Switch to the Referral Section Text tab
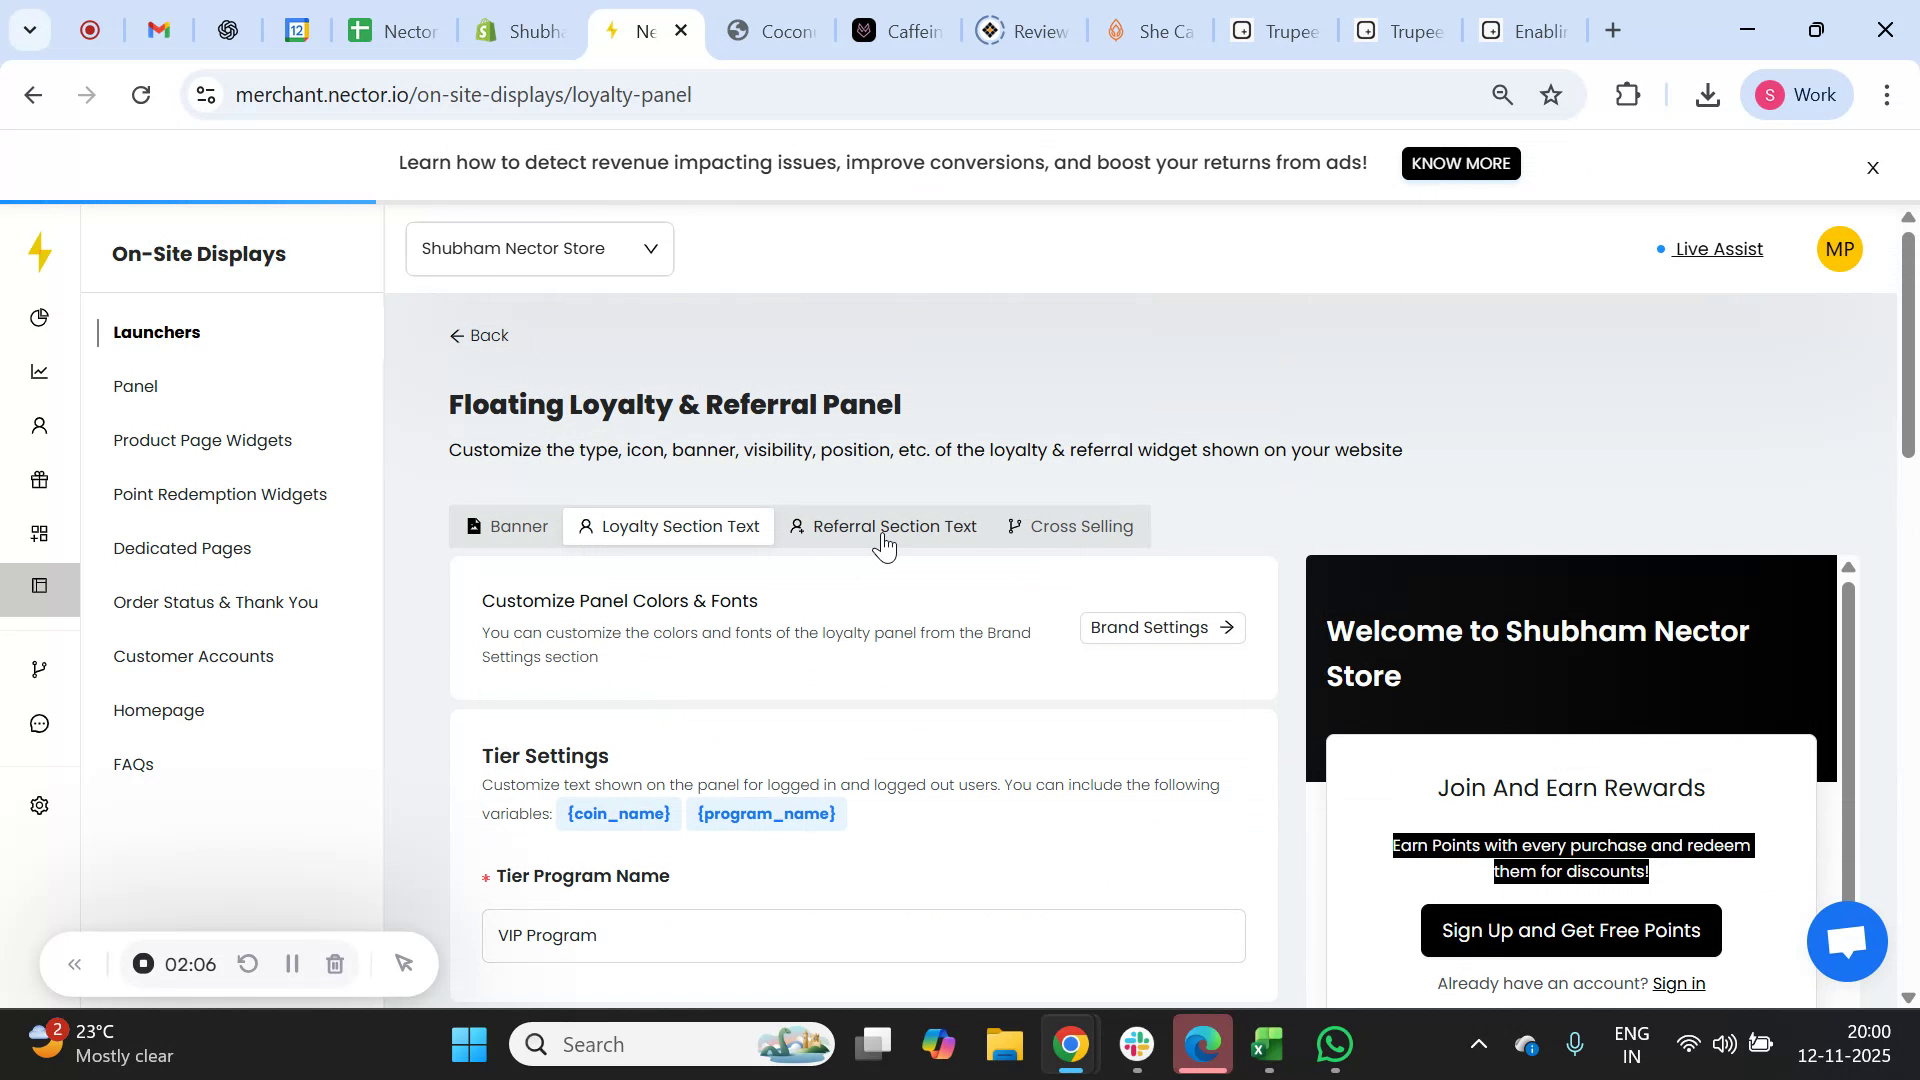This screenshot has width=1920, height=1080. tap(883, 526)
